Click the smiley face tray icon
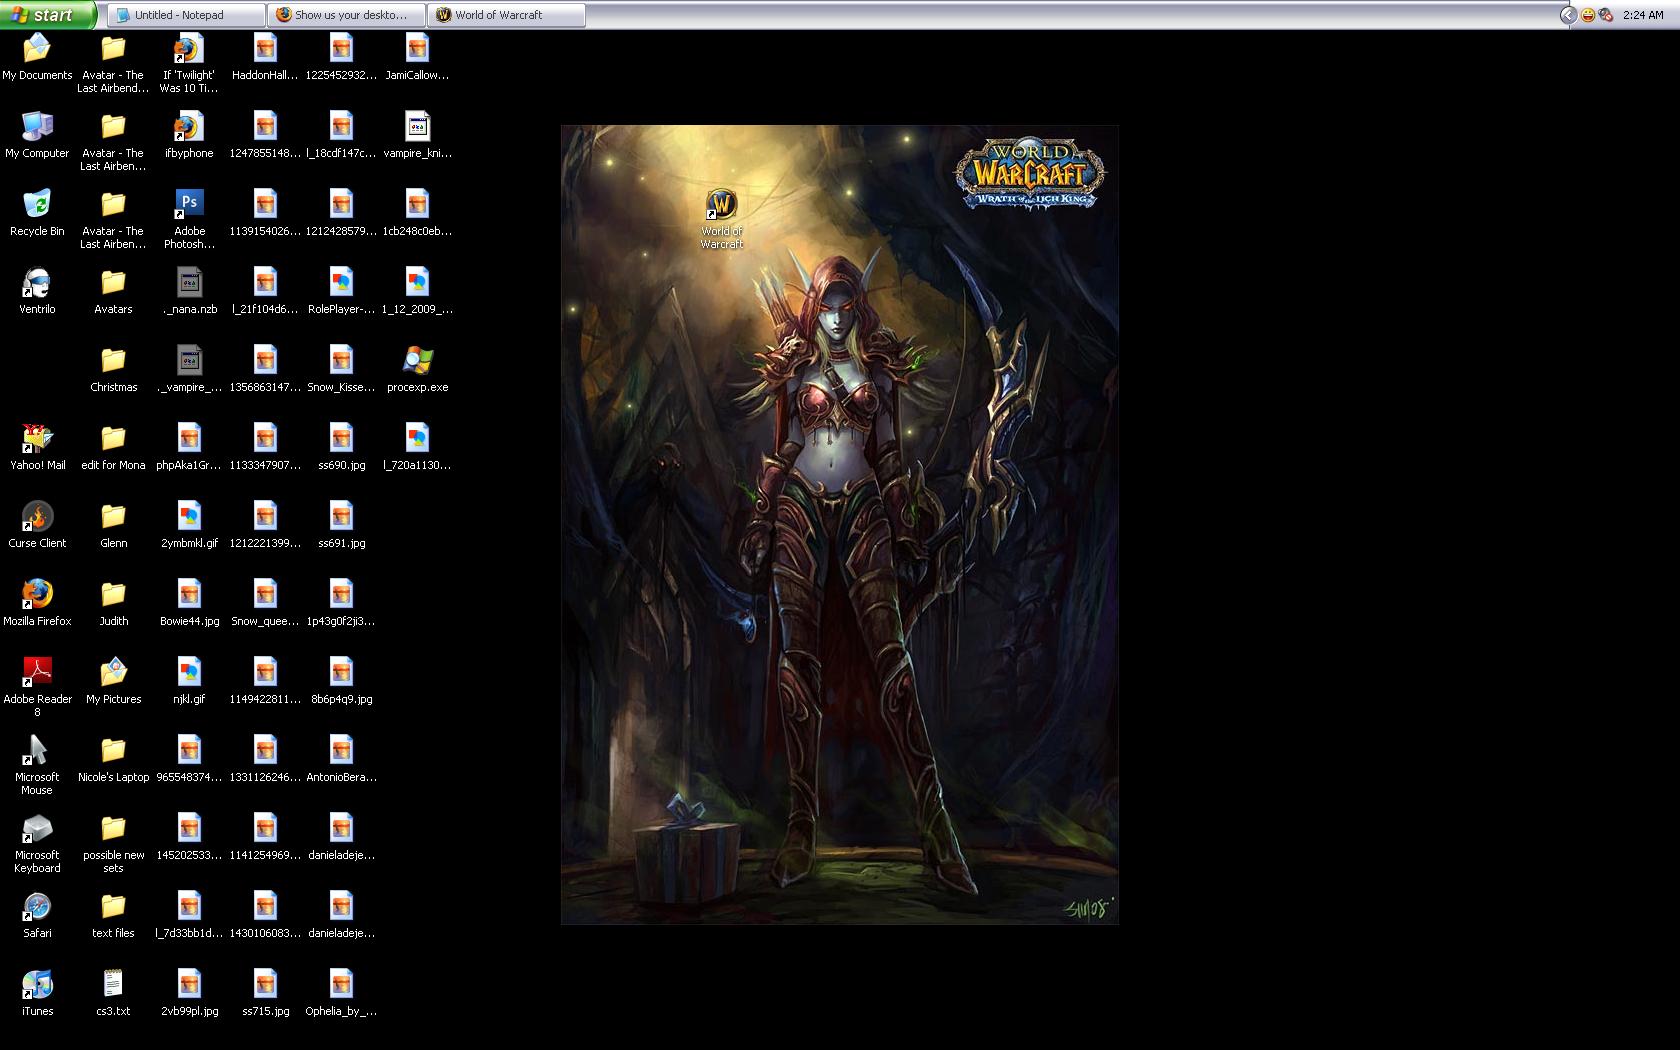The height and width of the screenshot is (1050, 1680). point(1587,15)
